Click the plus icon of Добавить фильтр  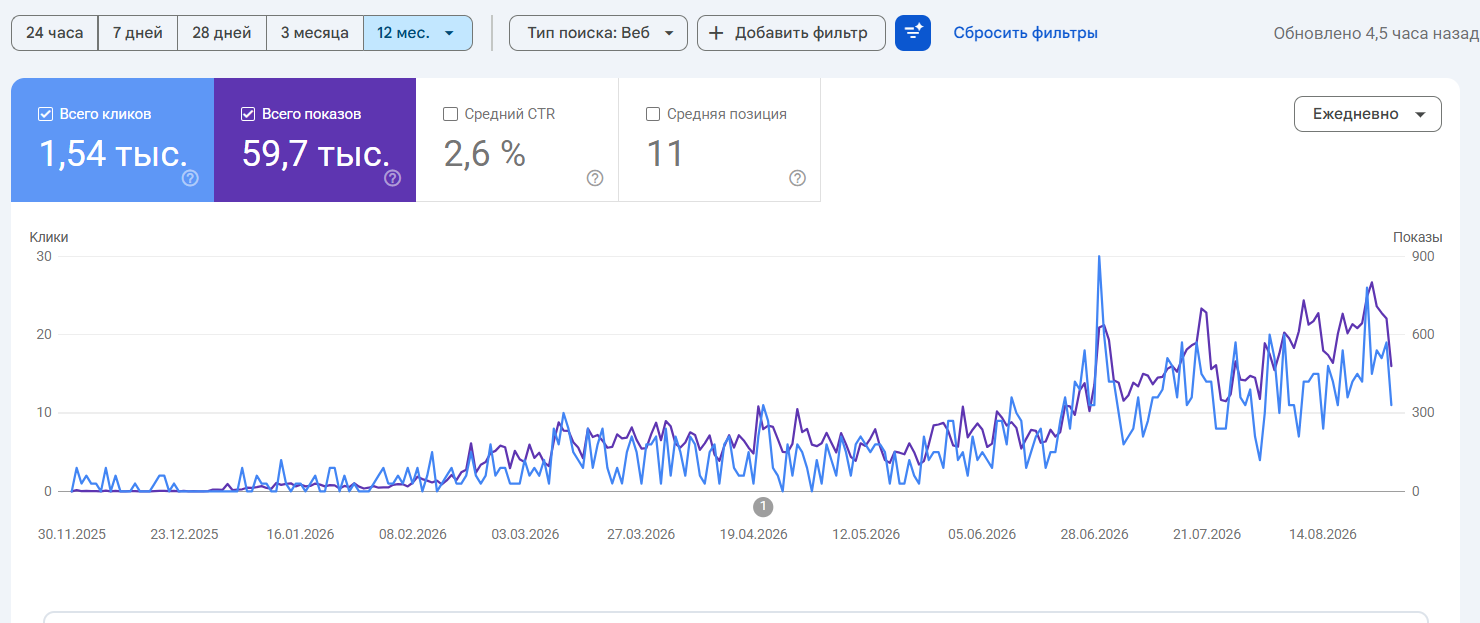[716, 33]
